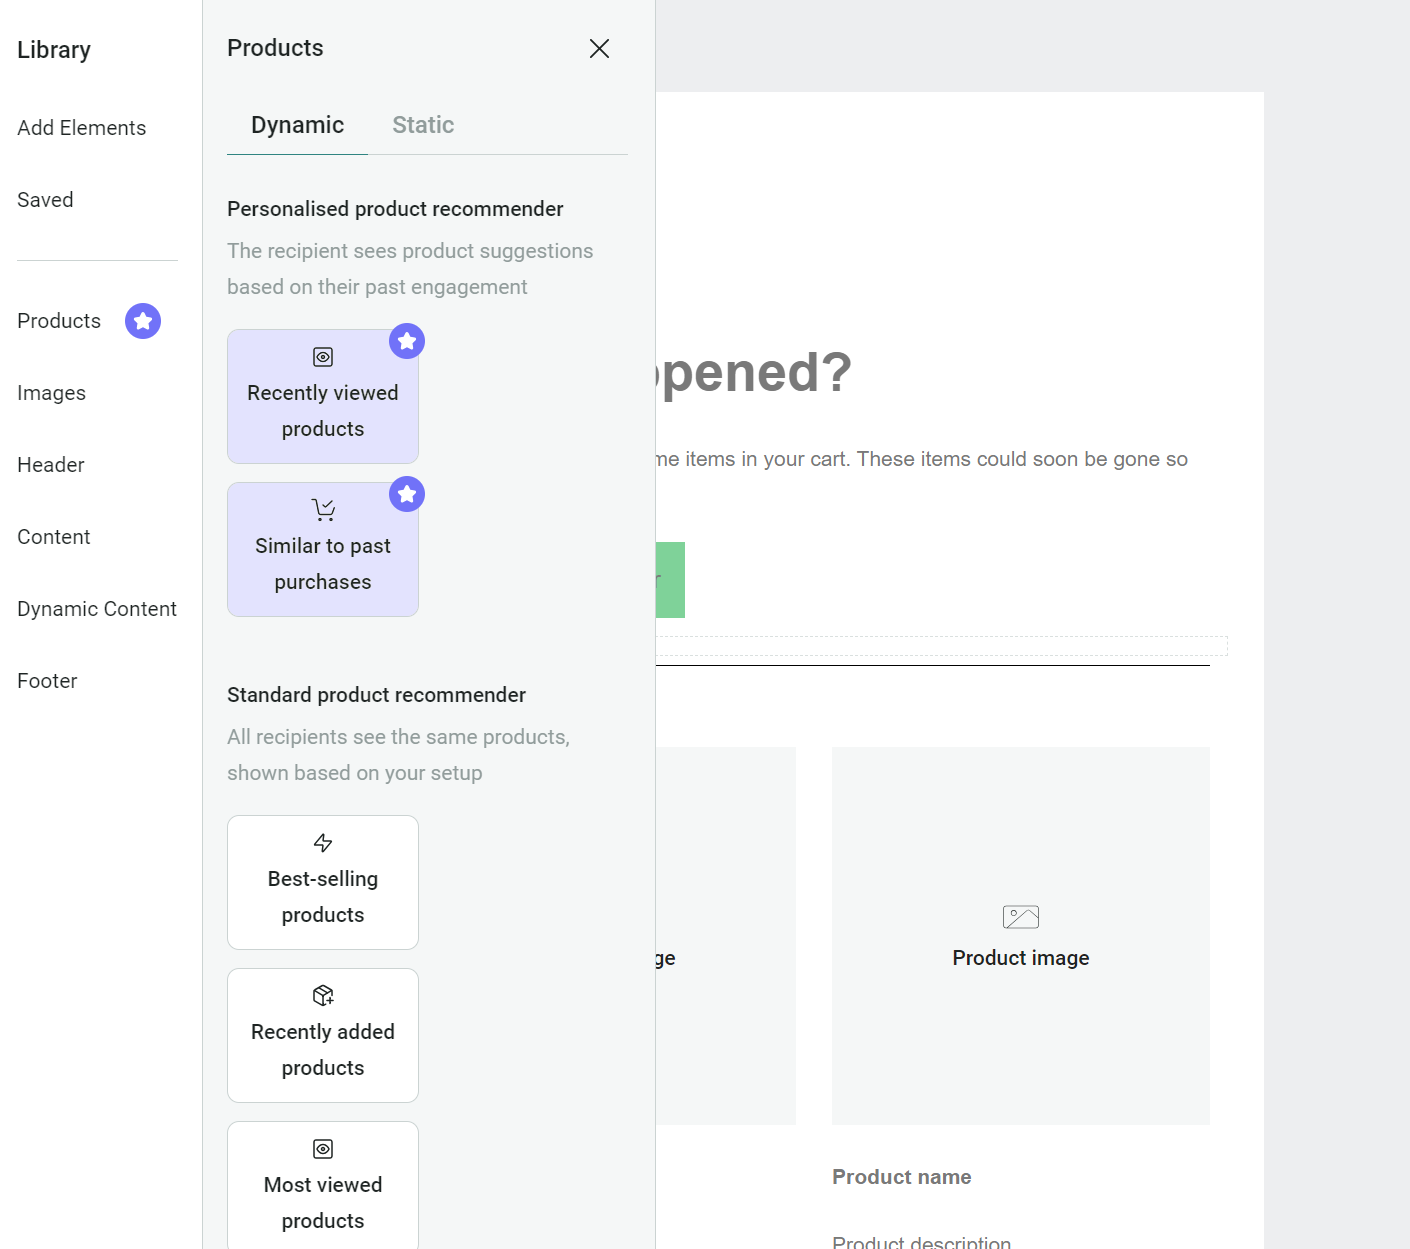Click the package icon on Recently added products
This screenshot has height=1249, width=1410.
coord(322,996)
